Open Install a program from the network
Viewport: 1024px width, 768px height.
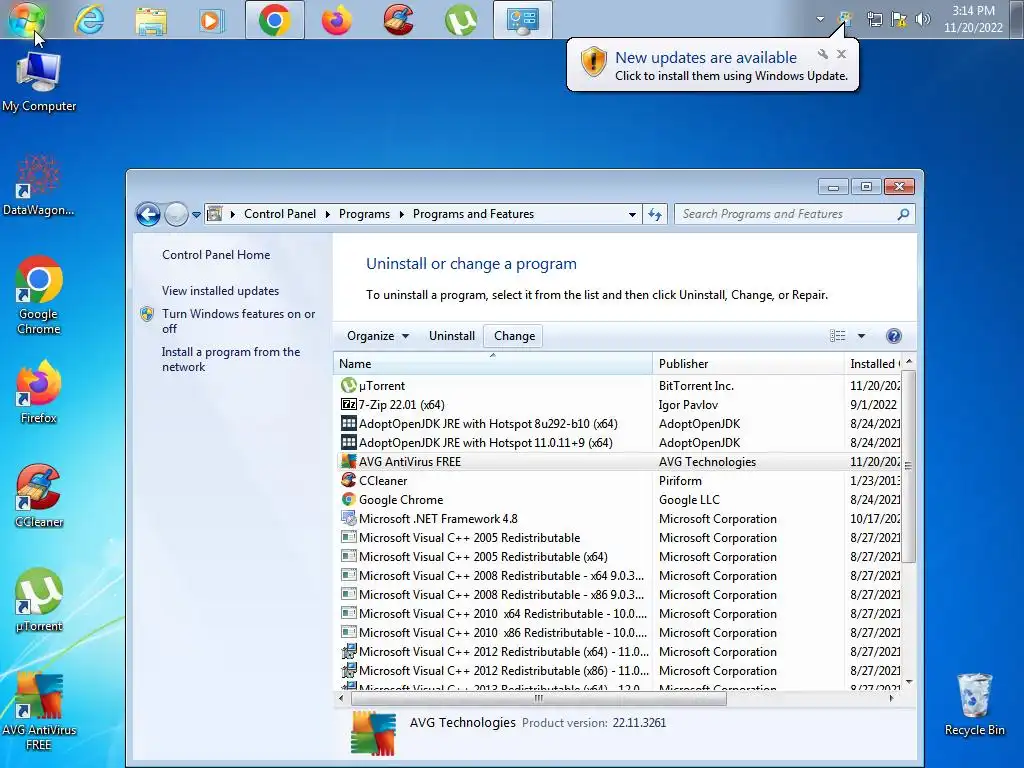[231, 359]
